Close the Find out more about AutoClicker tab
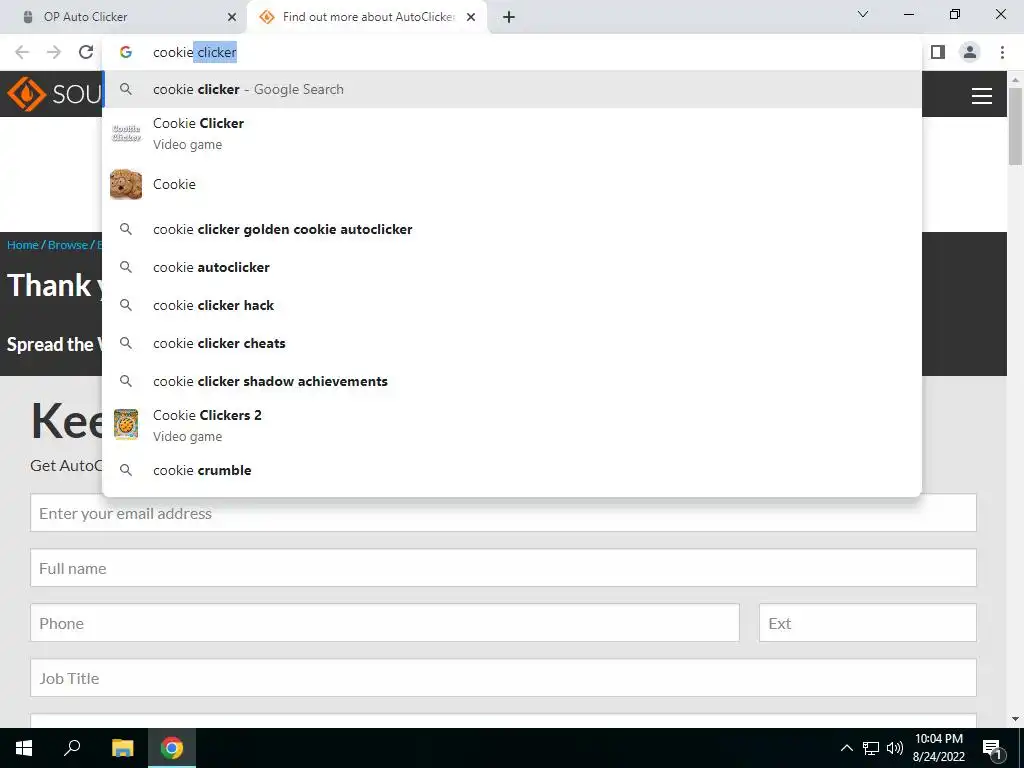 471,17
